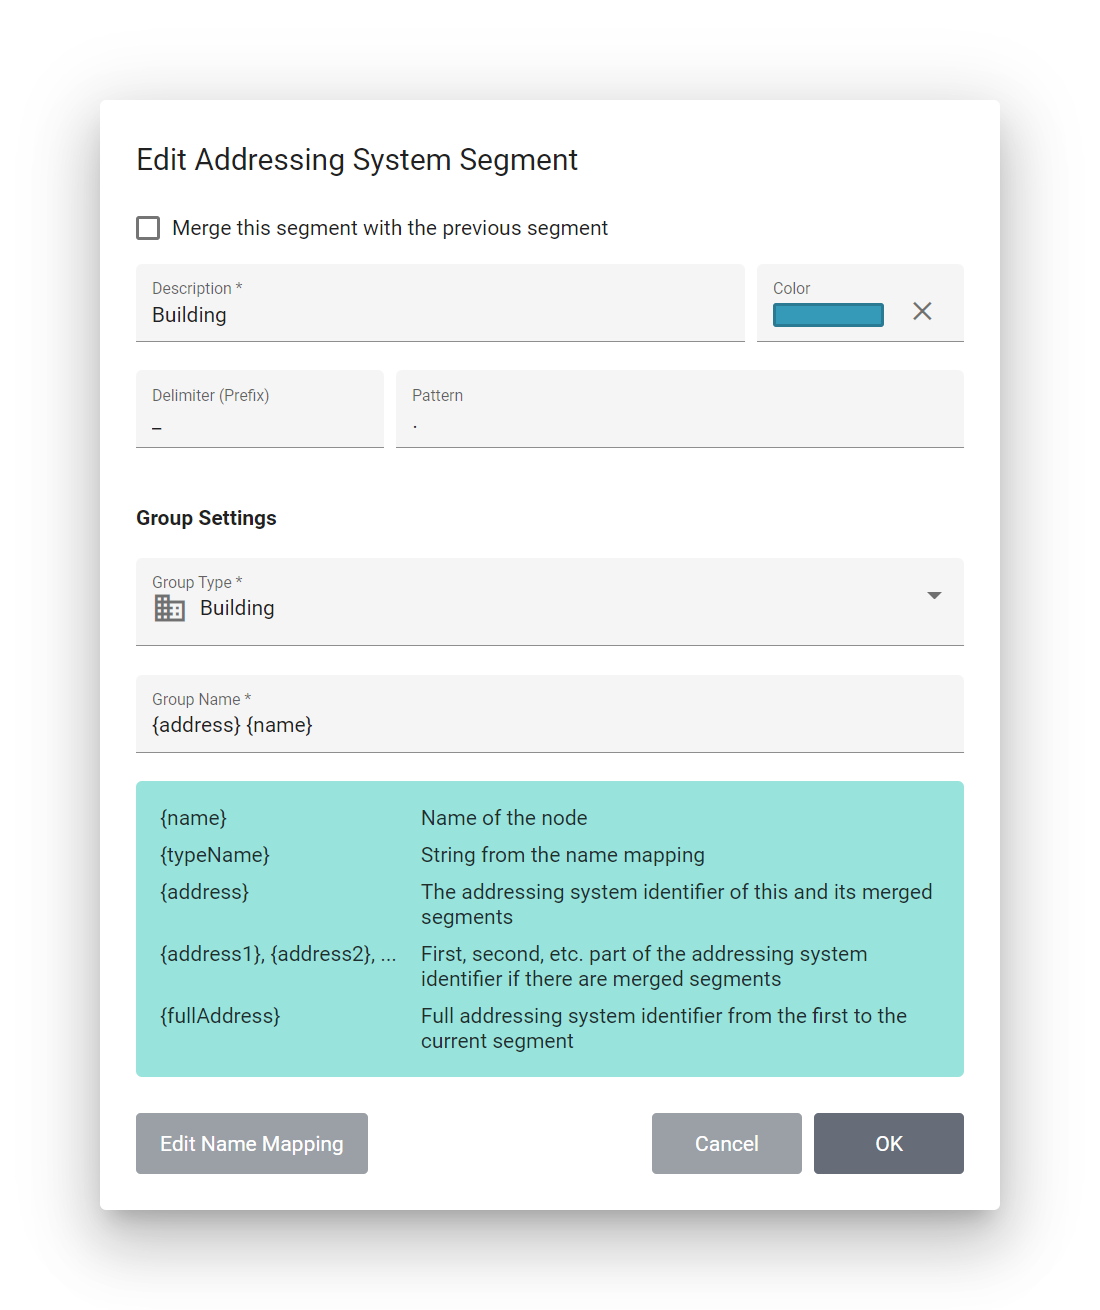The image size is (1100, 1310).
Task: Confirm changes with the OK button
Action: pyautogui.click(x=888, y=1143)
